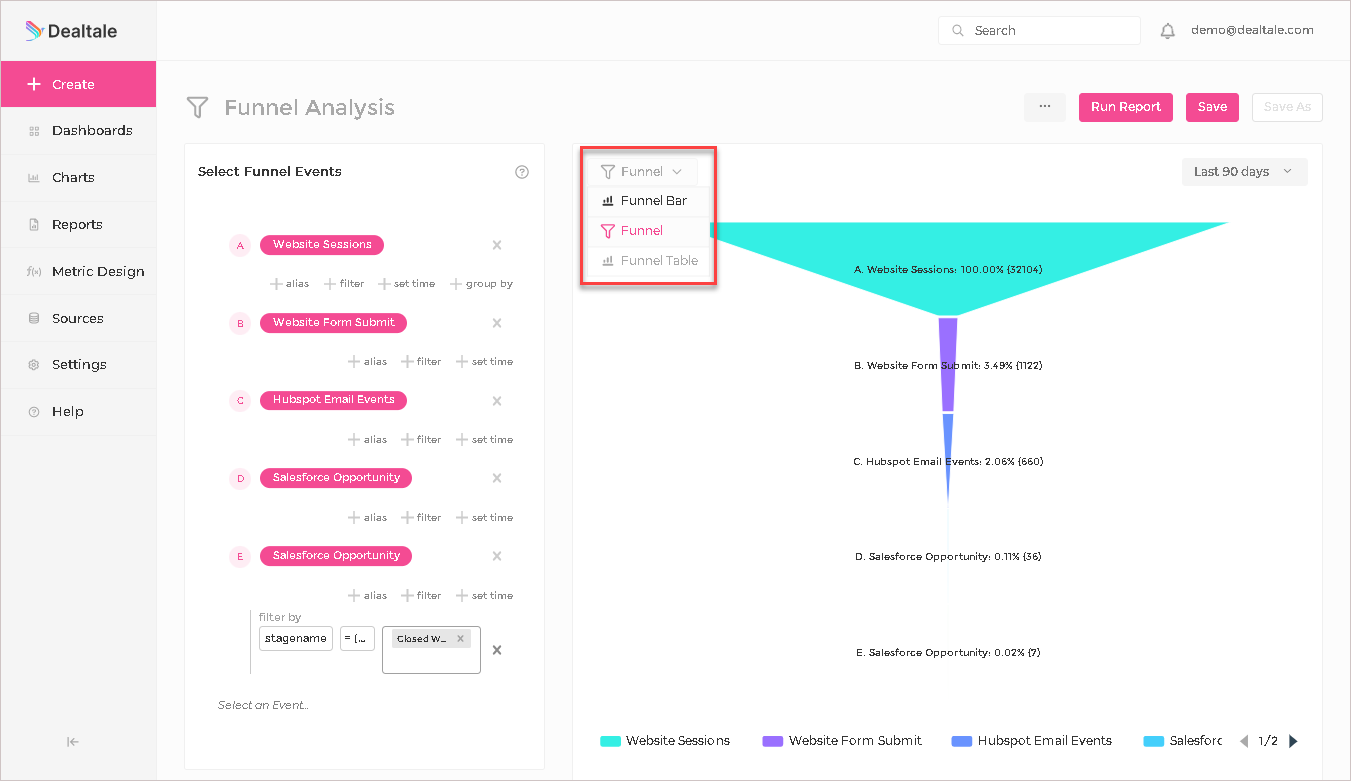Select Funnel Bar chart option
The width and height of the screenshot is (1351, 781).
point(649,201)
